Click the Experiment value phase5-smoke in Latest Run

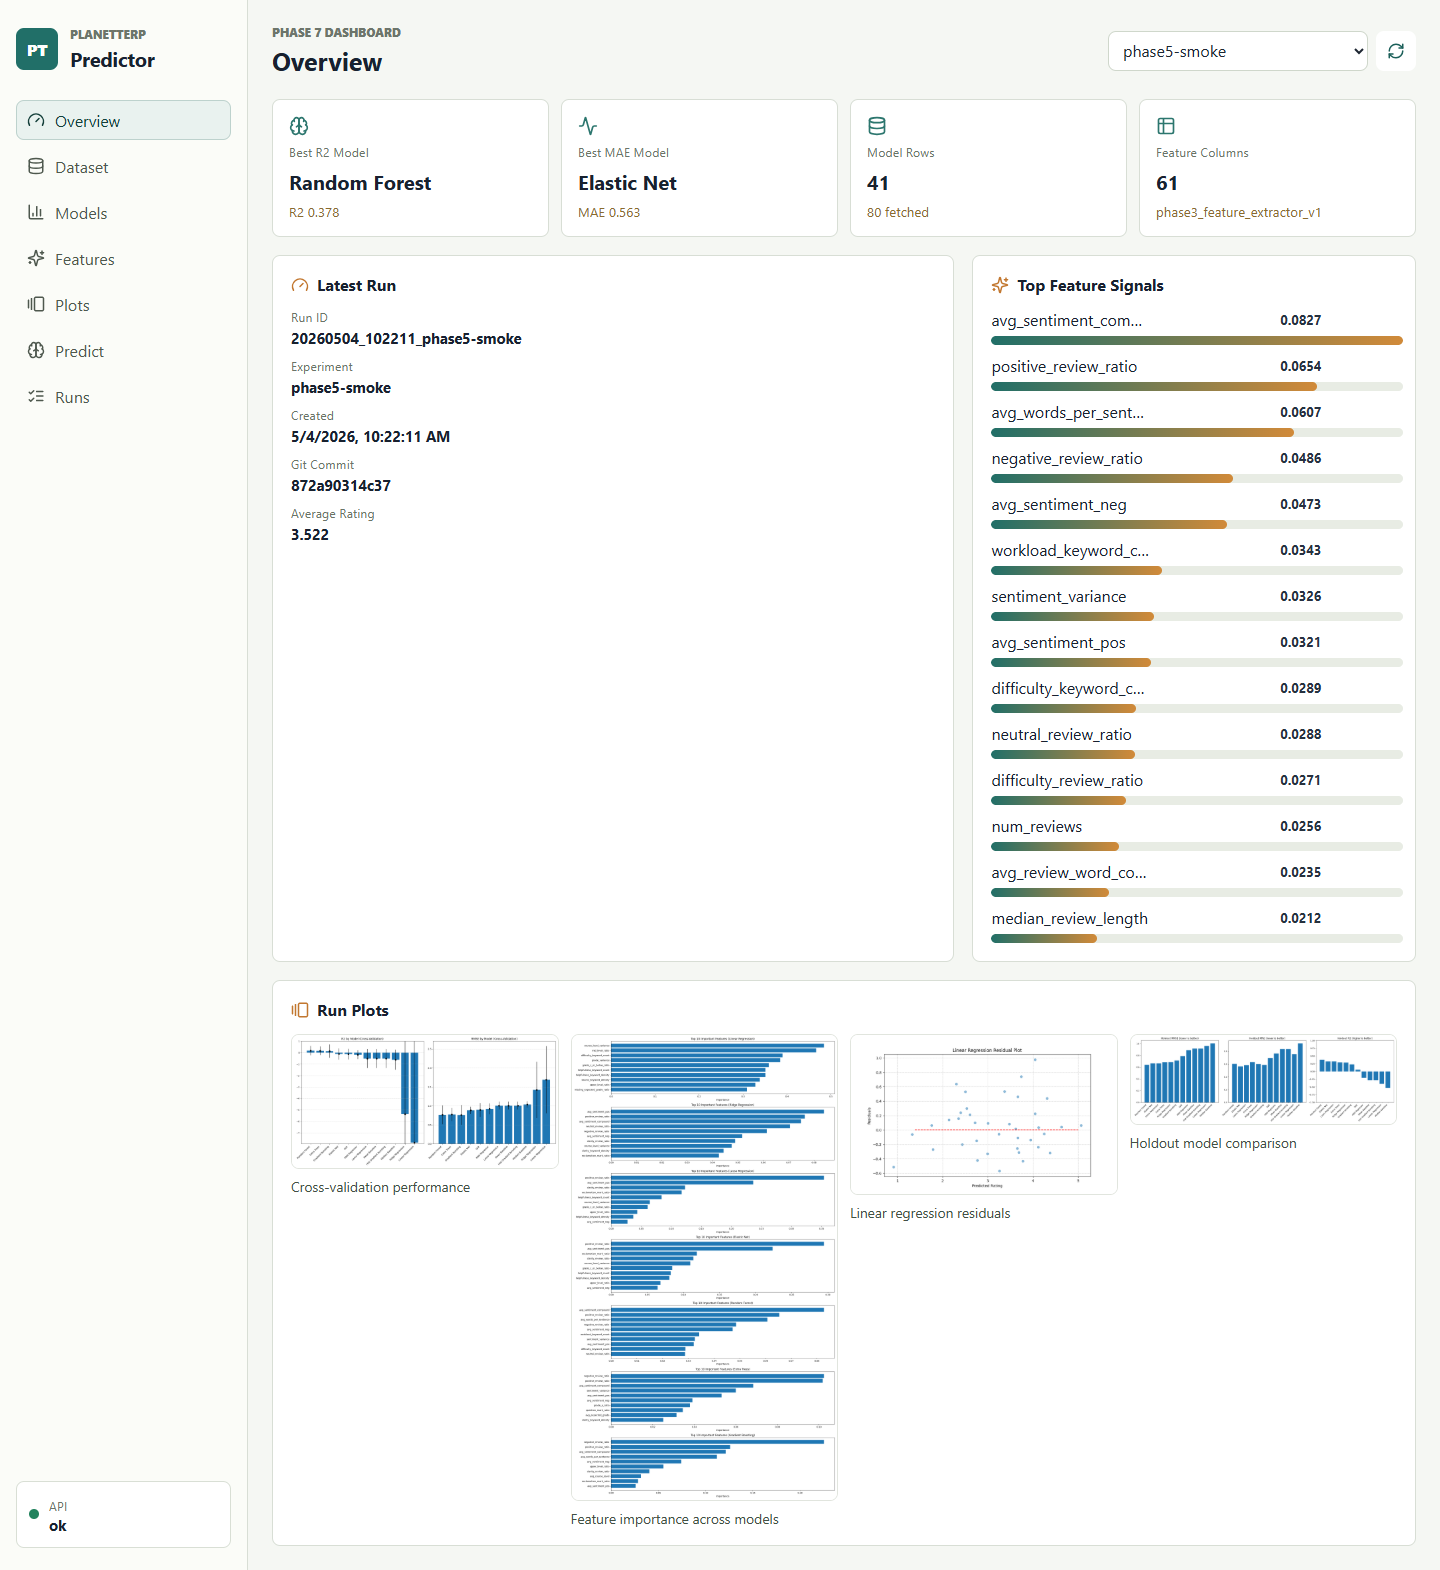pos(341,388)
